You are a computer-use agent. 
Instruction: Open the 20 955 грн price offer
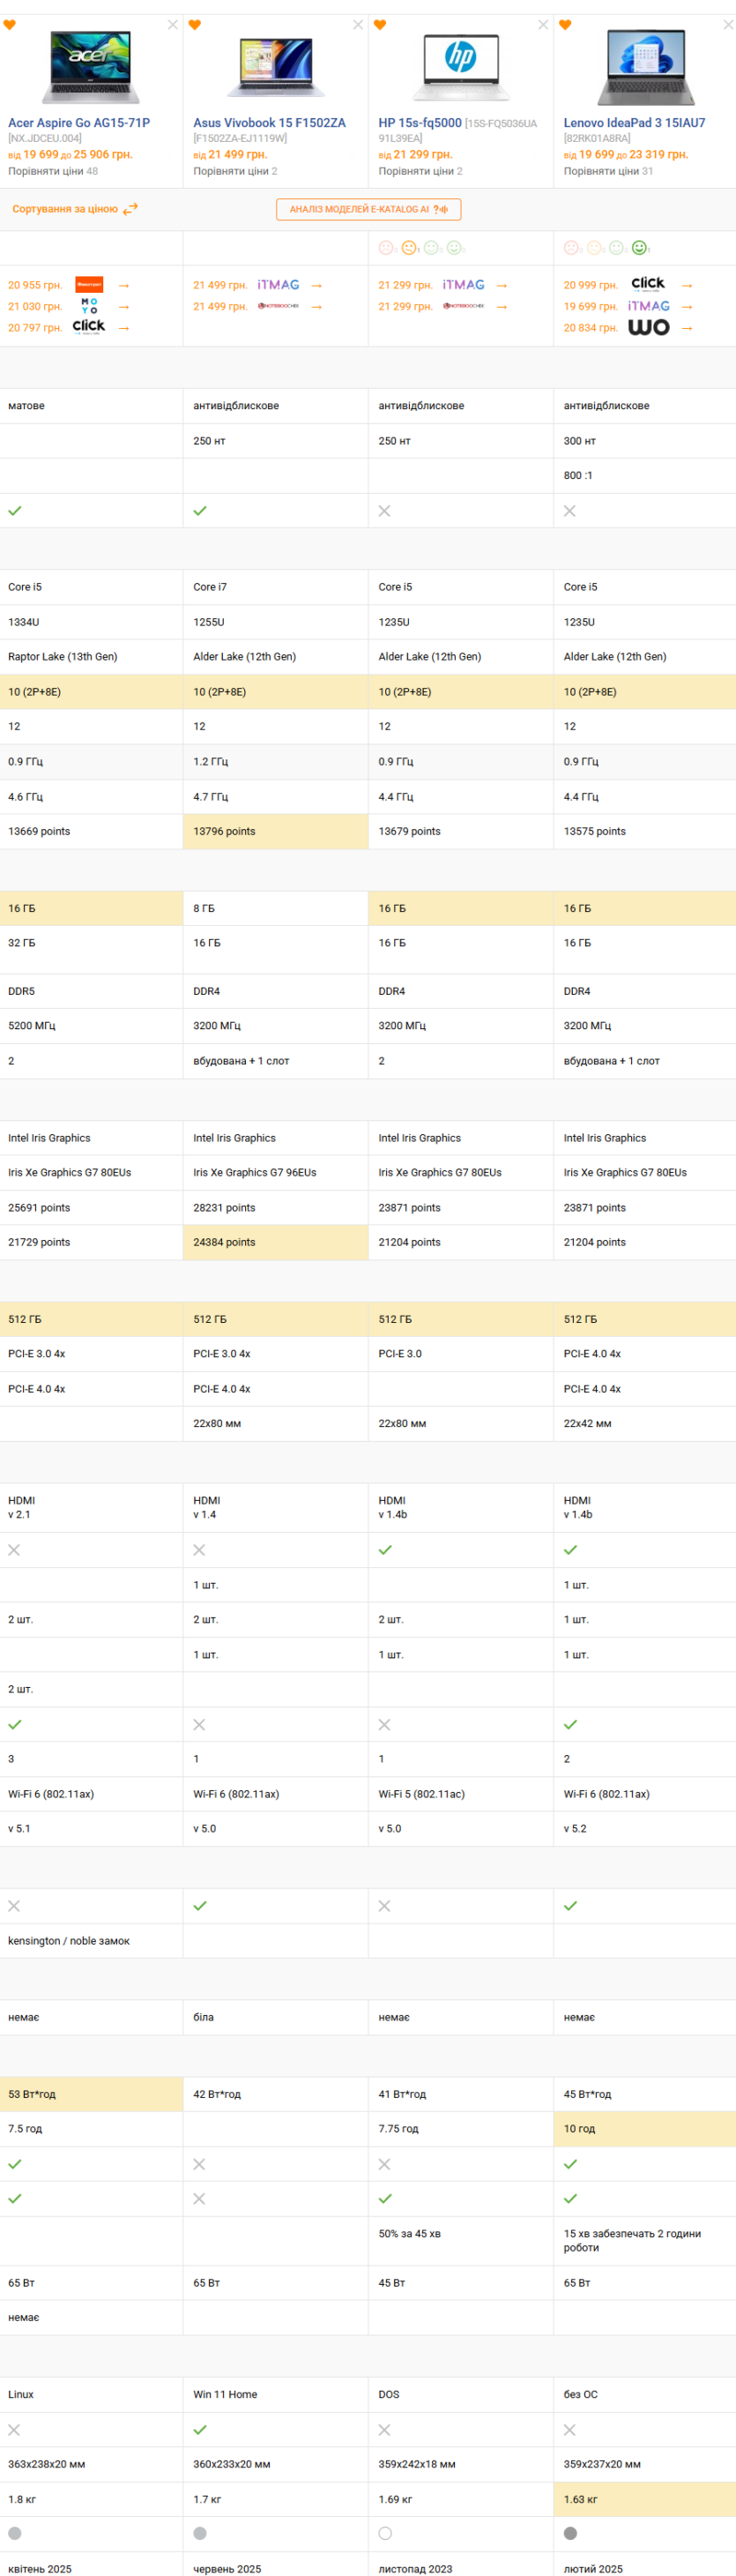[35, 285]
